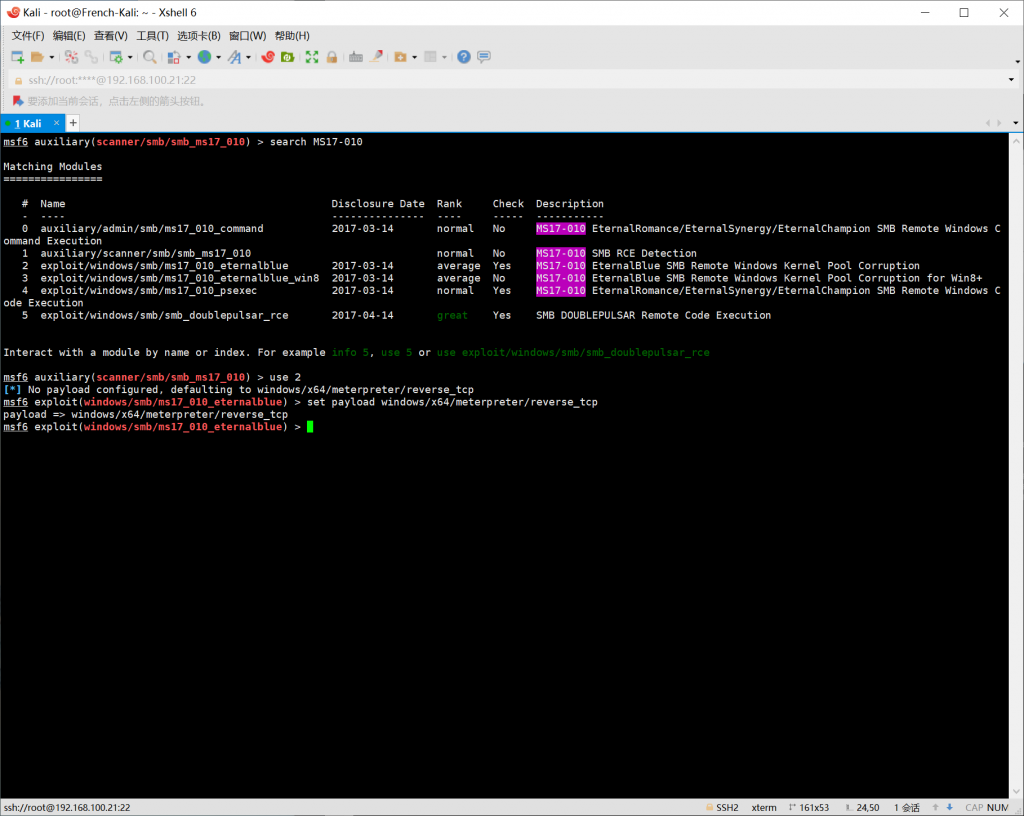Viewport: 1024px width, 816px height.
Task: Click the smb_doublepulsar_rce module name
Action: (164, 315)
